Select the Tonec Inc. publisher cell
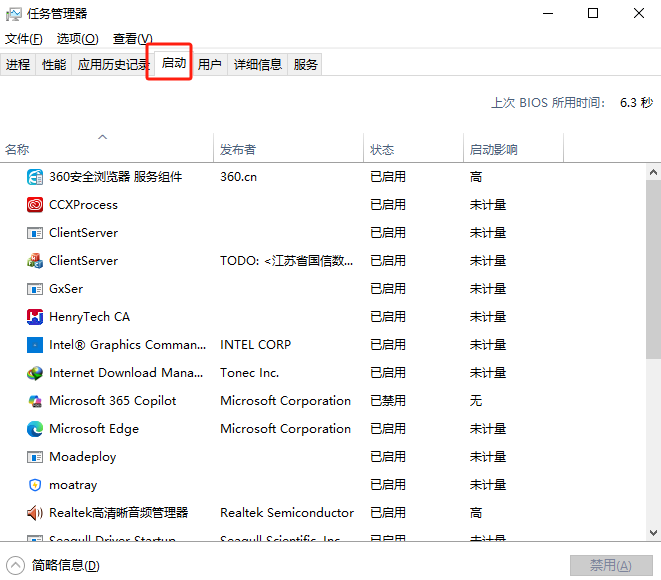 click(249, 373)
